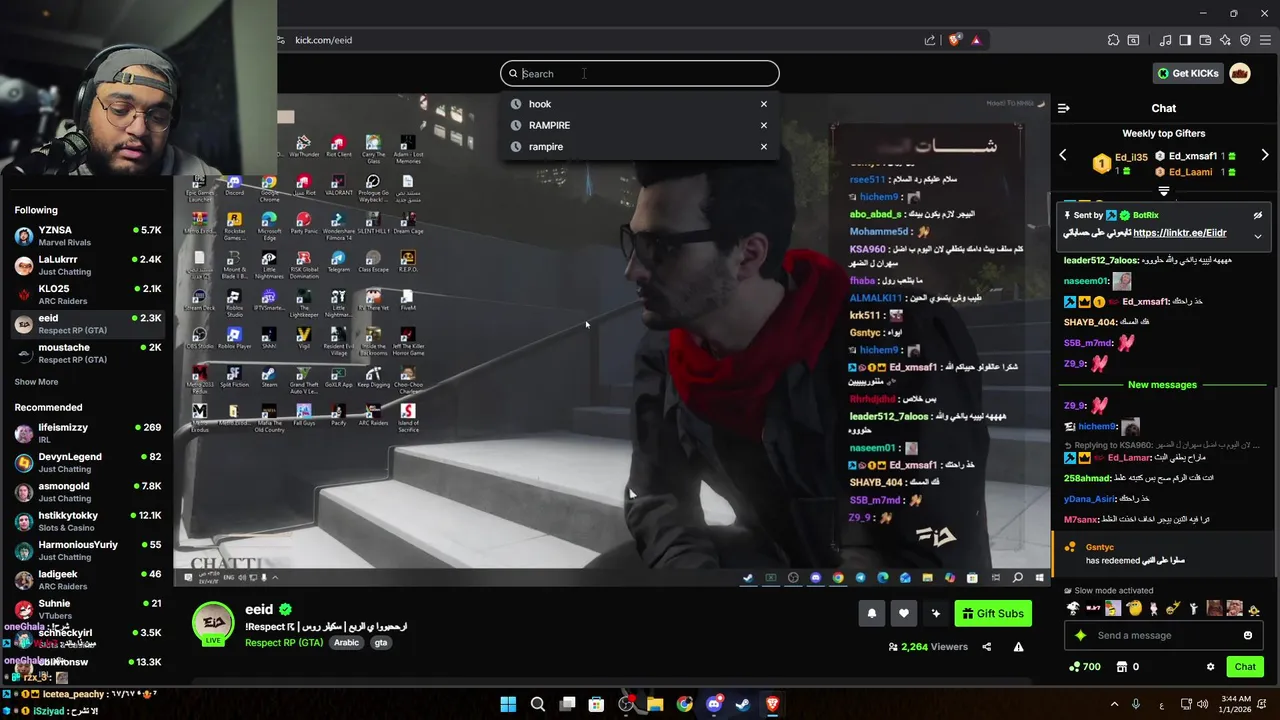Go to next top gifters arrow
The image size is (1280, 720).
pos(1265,156)
